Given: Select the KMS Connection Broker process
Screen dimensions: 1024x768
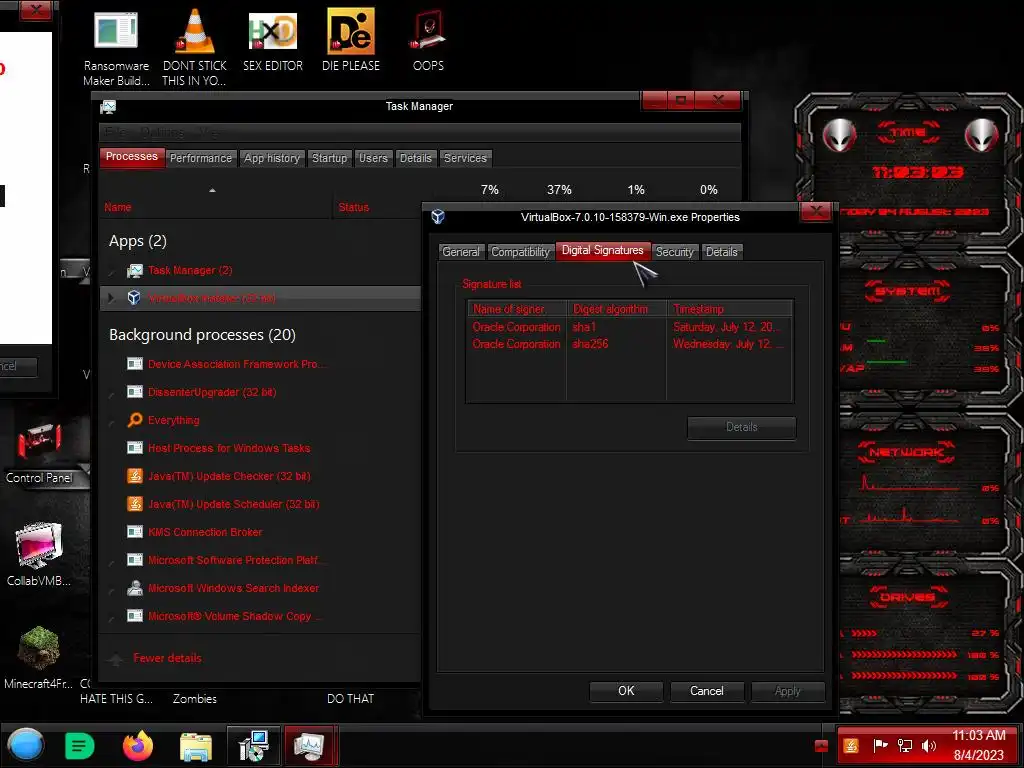Looking at the screenshot, I should coord(260,532).
